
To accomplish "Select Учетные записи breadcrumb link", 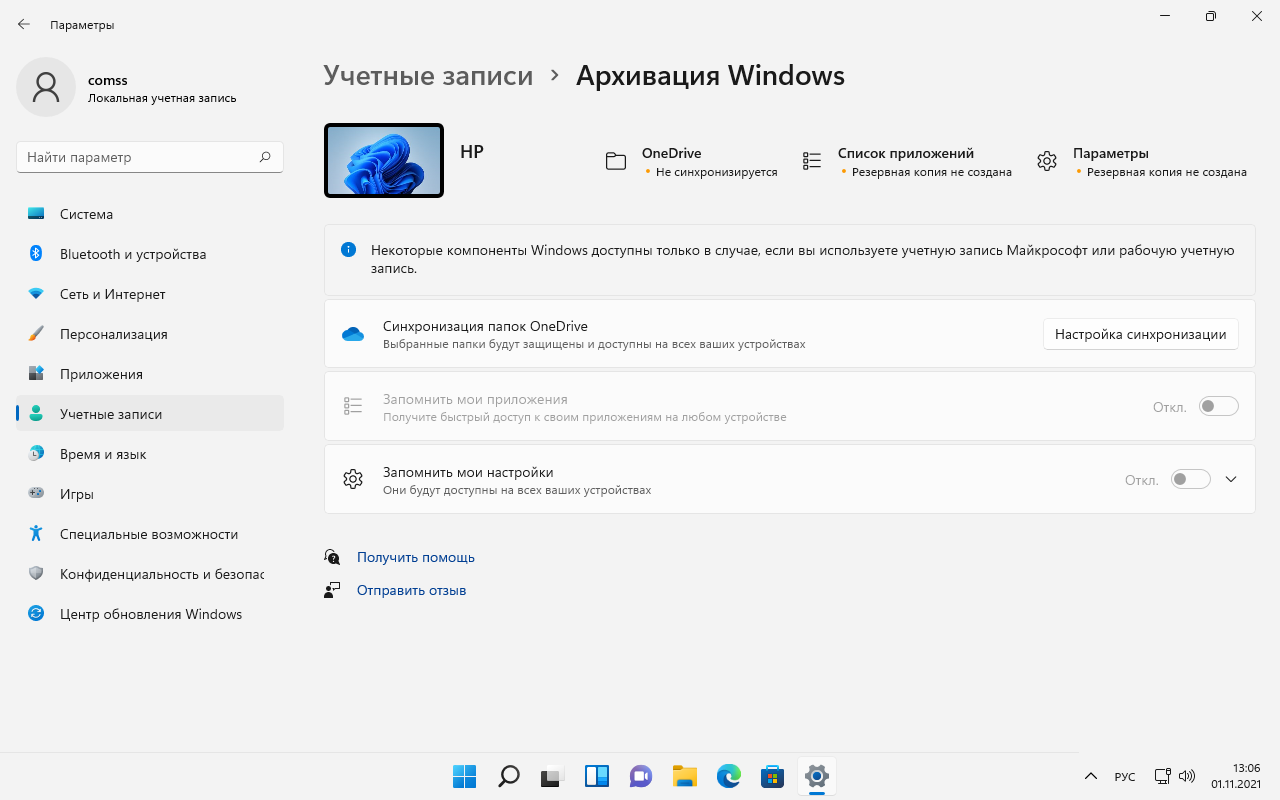I will [x=428, y=75].
